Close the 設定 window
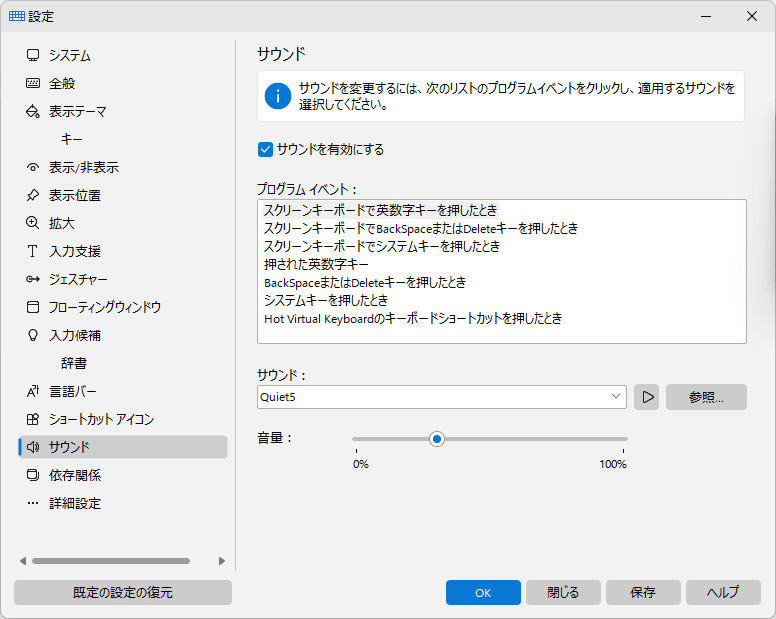Screen dimensions: 776x619 752,16
